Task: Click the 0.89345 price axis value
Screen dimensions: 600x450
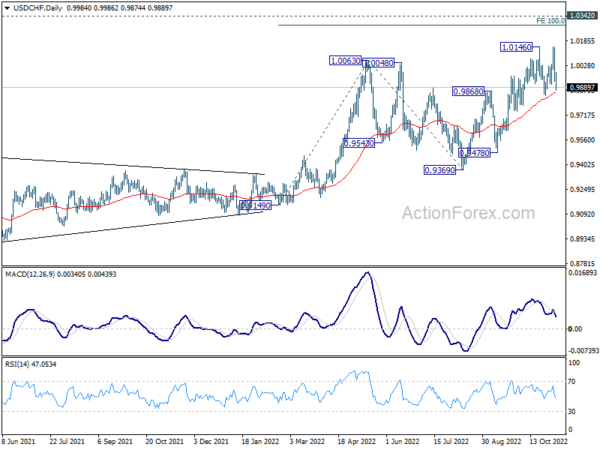Action: (x=582, y=239)
